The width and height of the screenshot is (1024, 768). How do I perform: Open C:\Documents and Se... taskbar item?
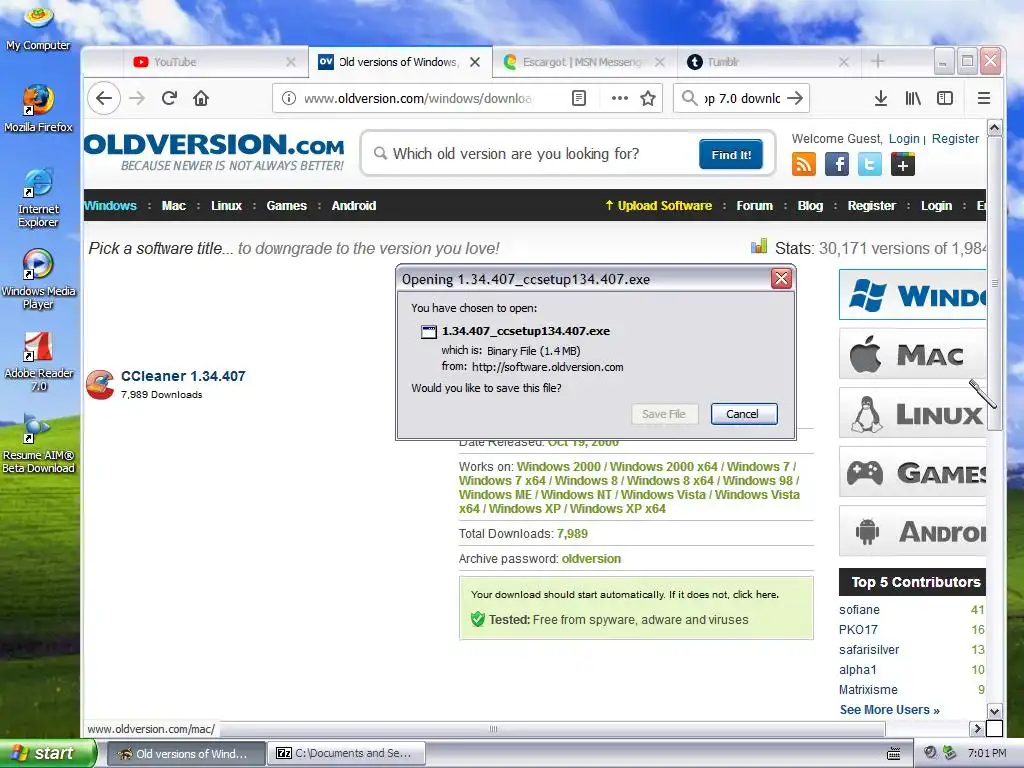point(347,753)
